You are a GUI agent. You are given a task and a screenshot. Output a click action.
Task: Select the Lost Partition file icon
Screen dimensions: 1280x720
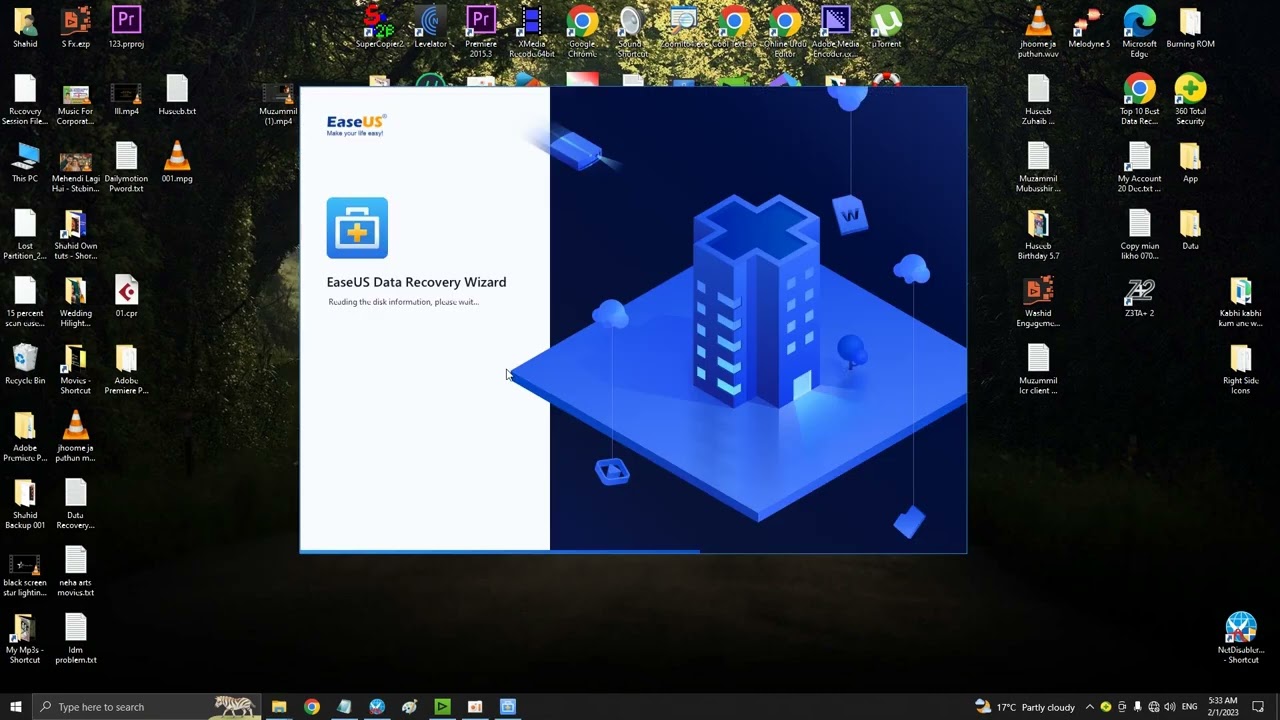[x=25, y=235]
